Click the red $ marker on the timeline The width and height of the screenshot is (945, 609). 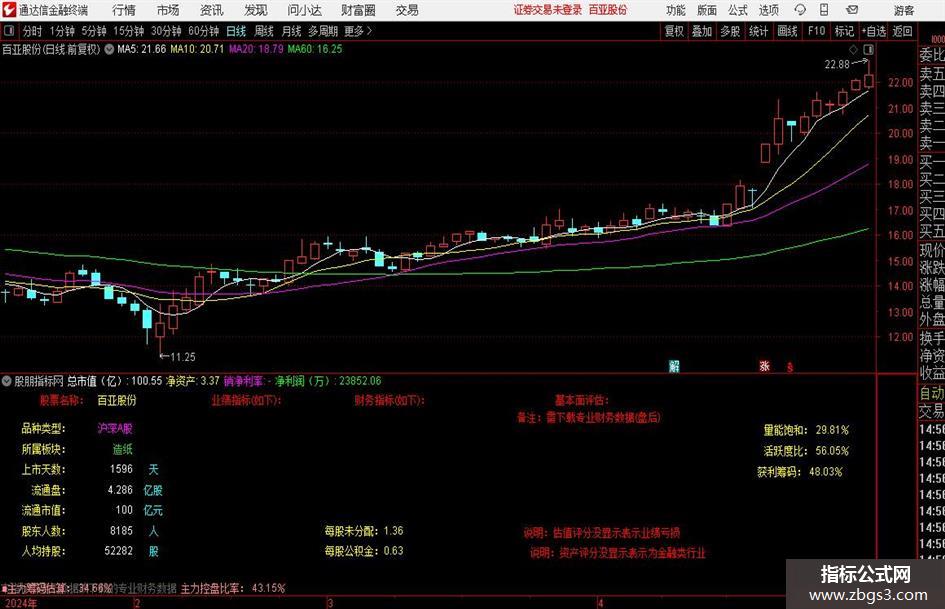[790, 367]
